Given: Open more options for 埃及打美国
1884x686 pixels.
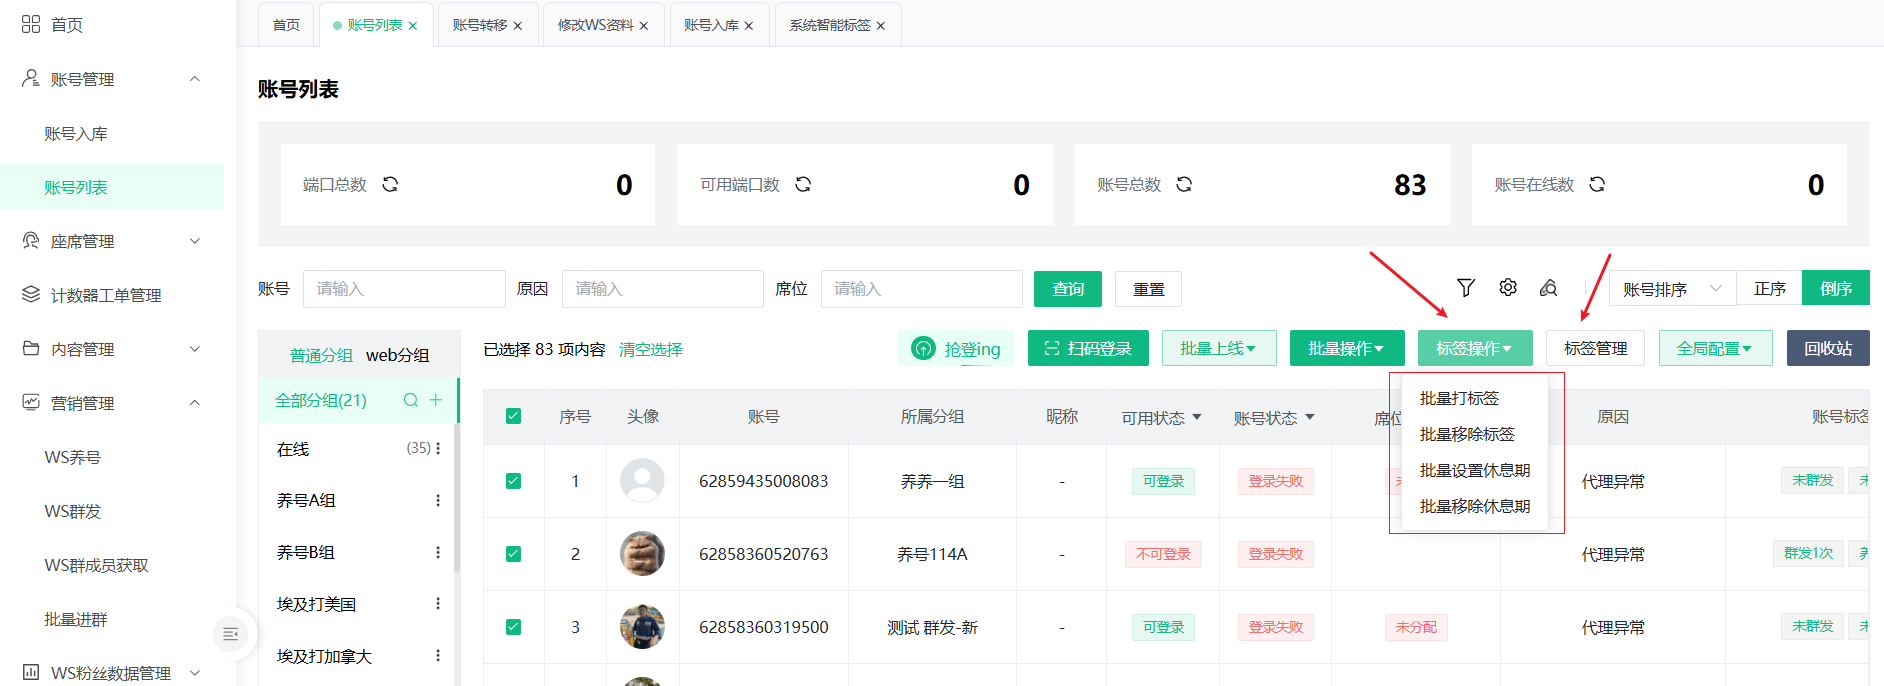Looking at the screenshot, I should (438, 604).
